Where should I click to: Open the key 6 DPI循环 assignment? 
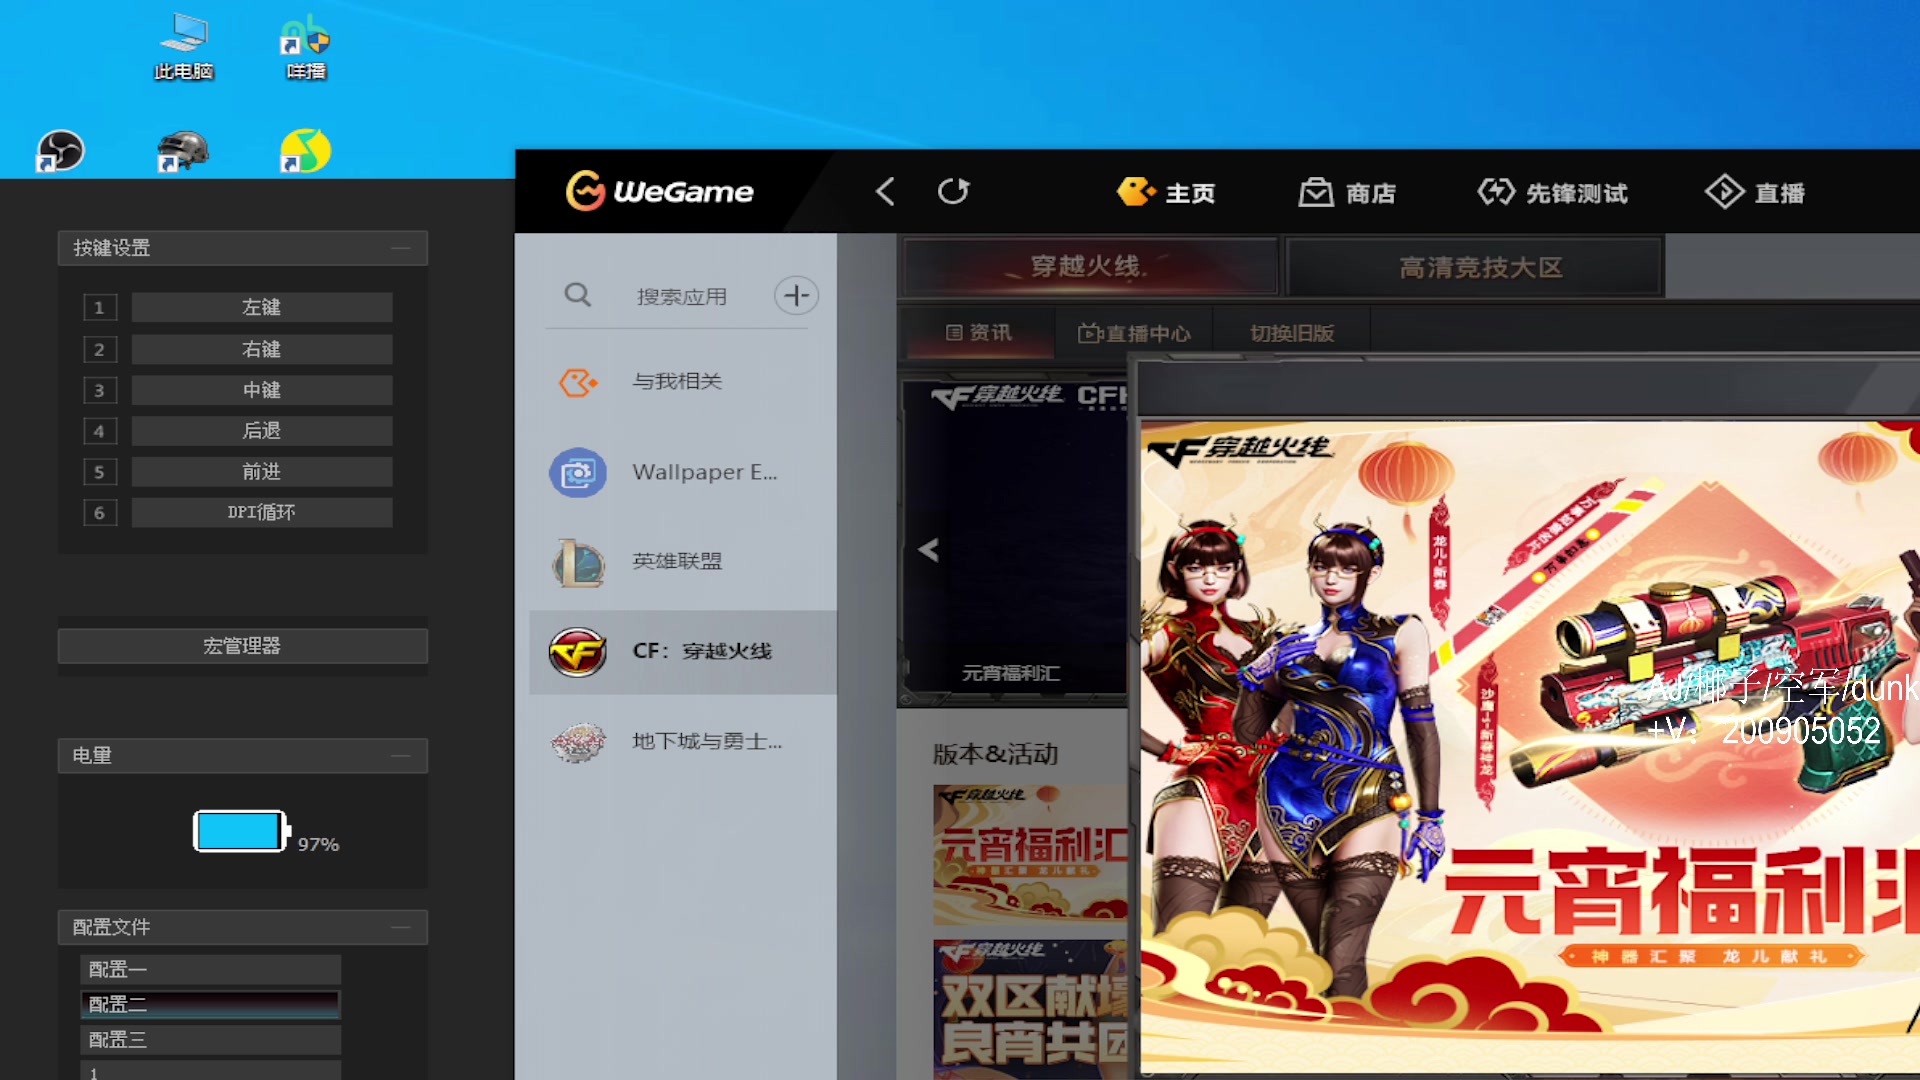(261, 512)
